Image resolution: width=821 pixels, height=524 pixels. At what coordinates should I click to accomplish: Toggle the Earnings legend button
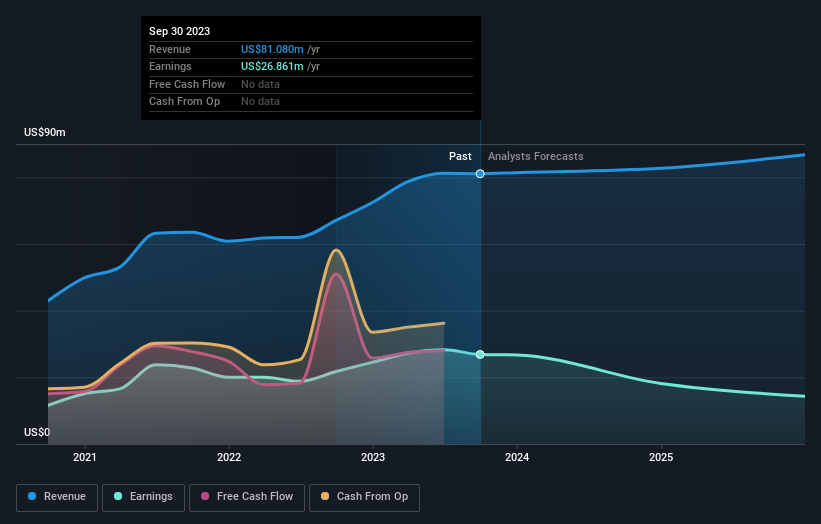tap(143, 497)
